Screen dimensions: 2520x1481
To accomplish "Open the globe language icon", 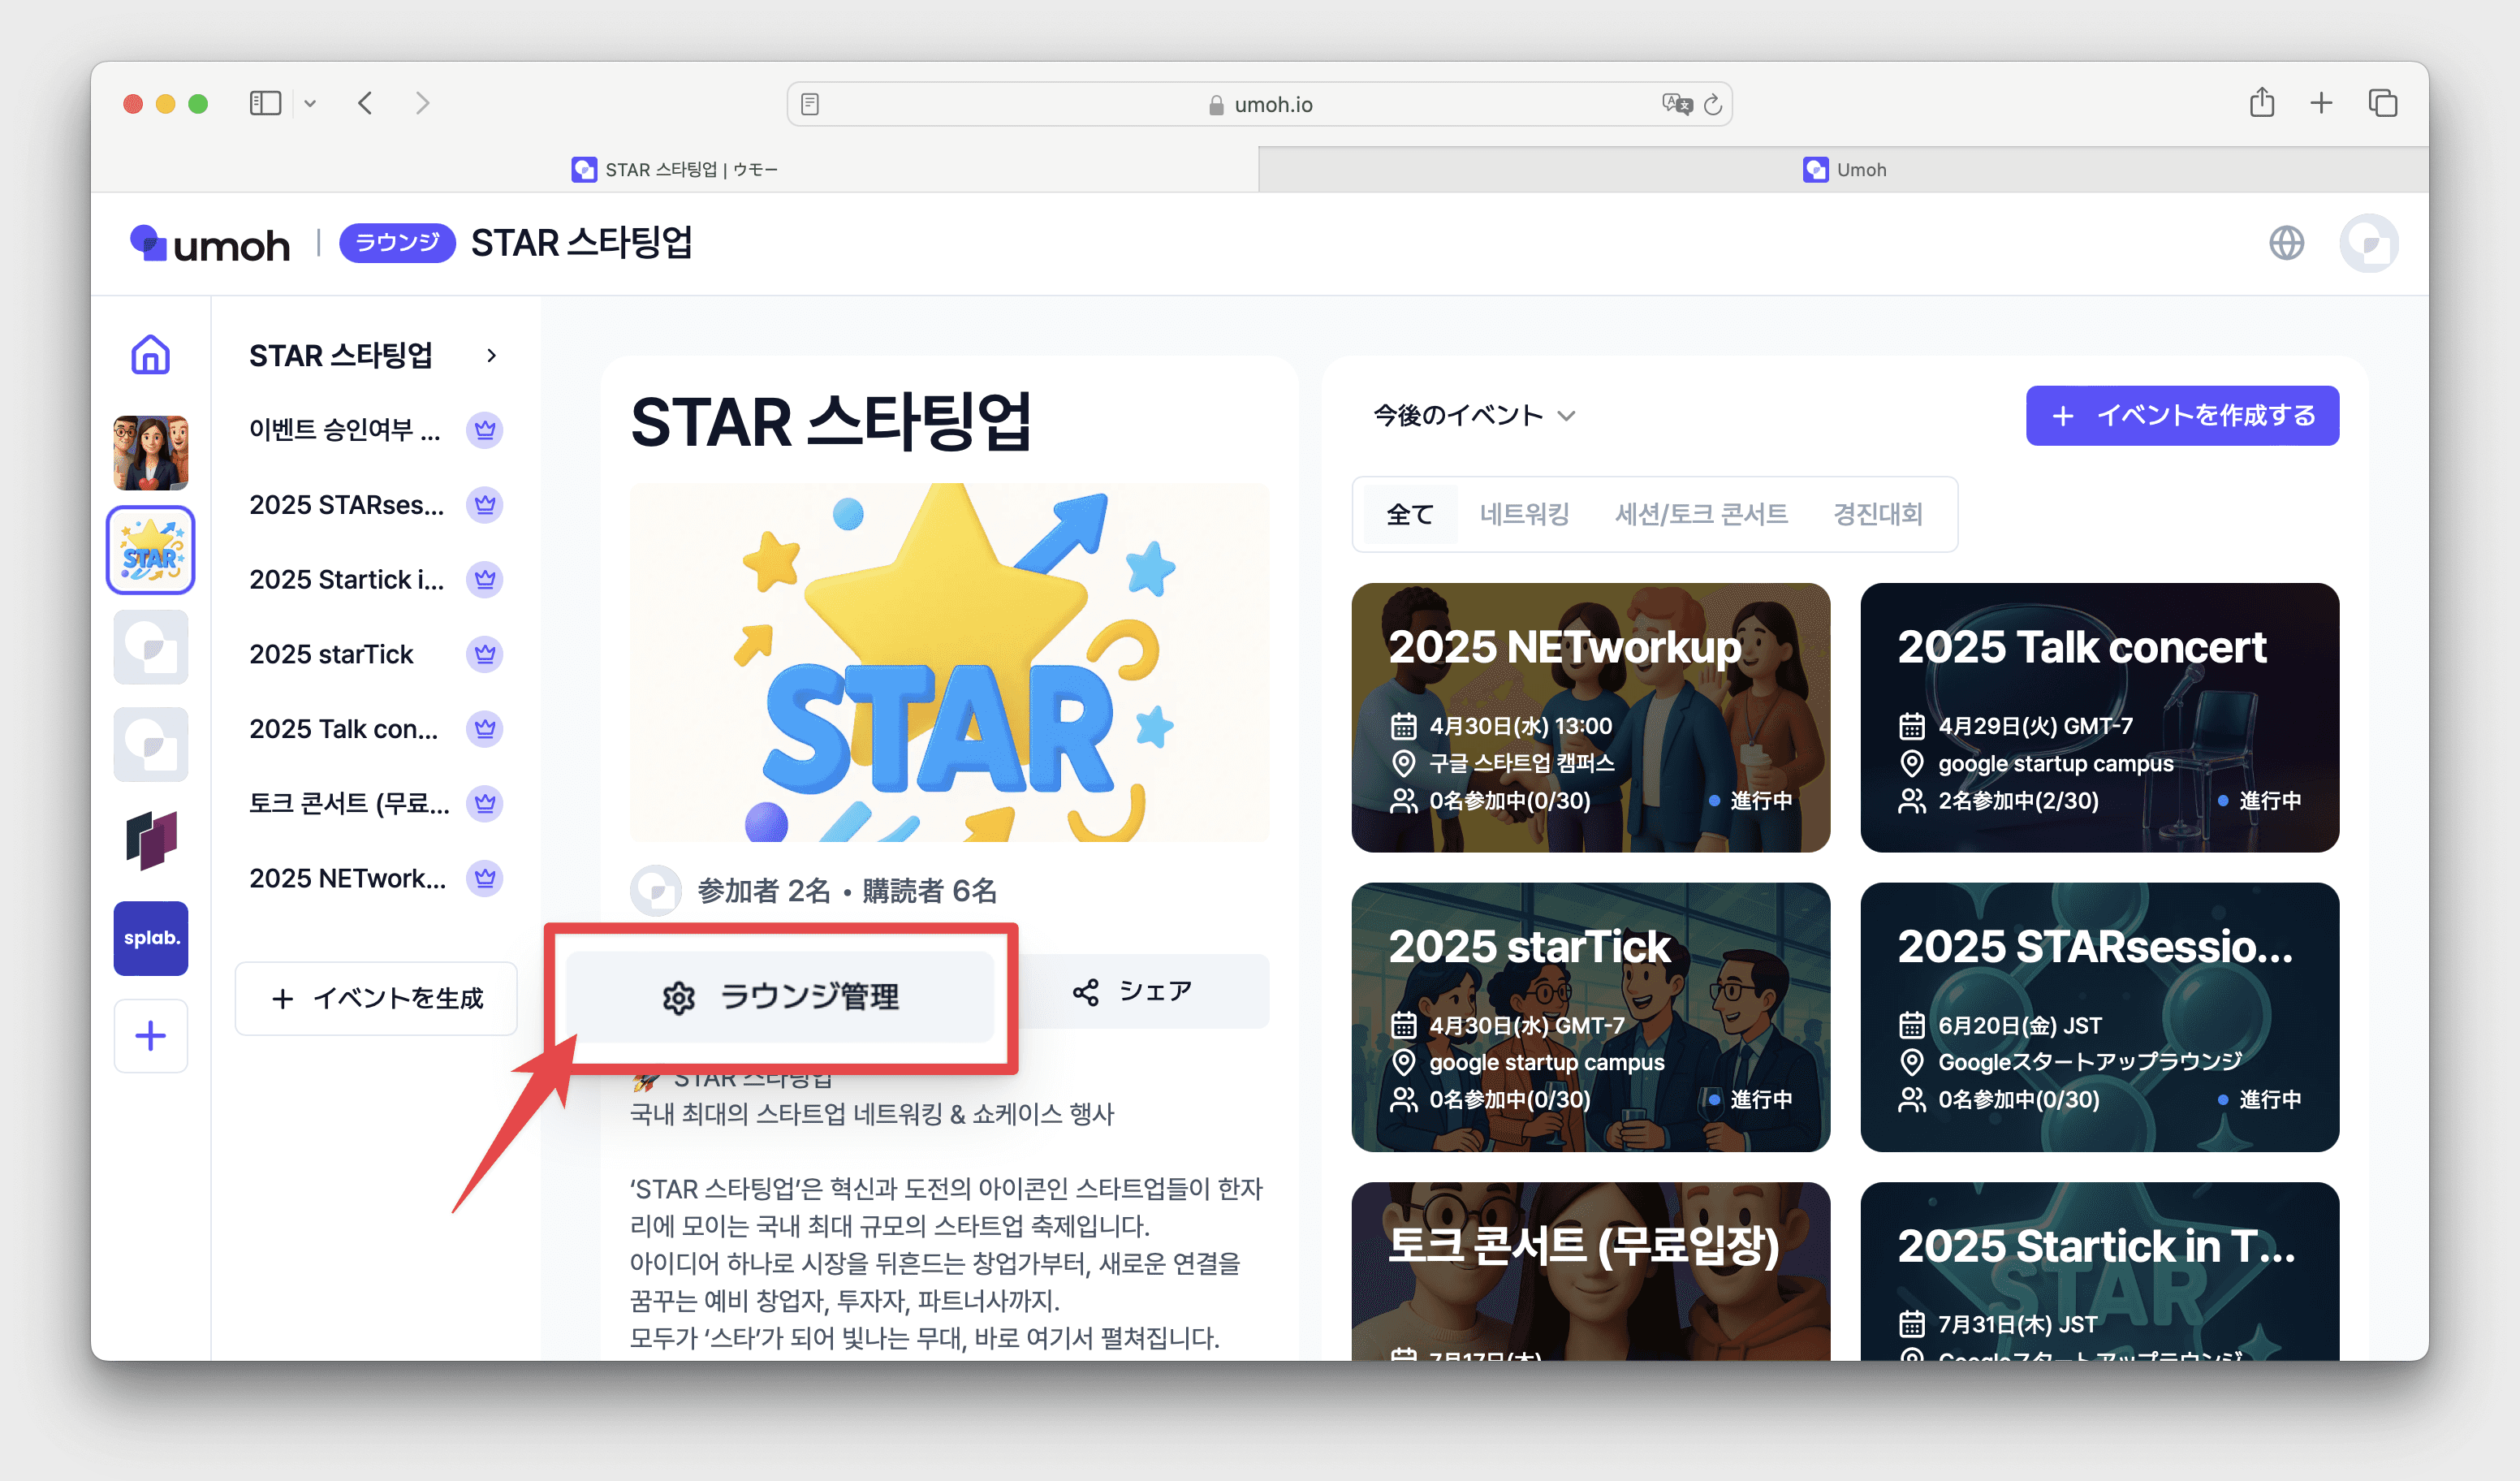I will pyautogui.click(x=2286, y=243).
